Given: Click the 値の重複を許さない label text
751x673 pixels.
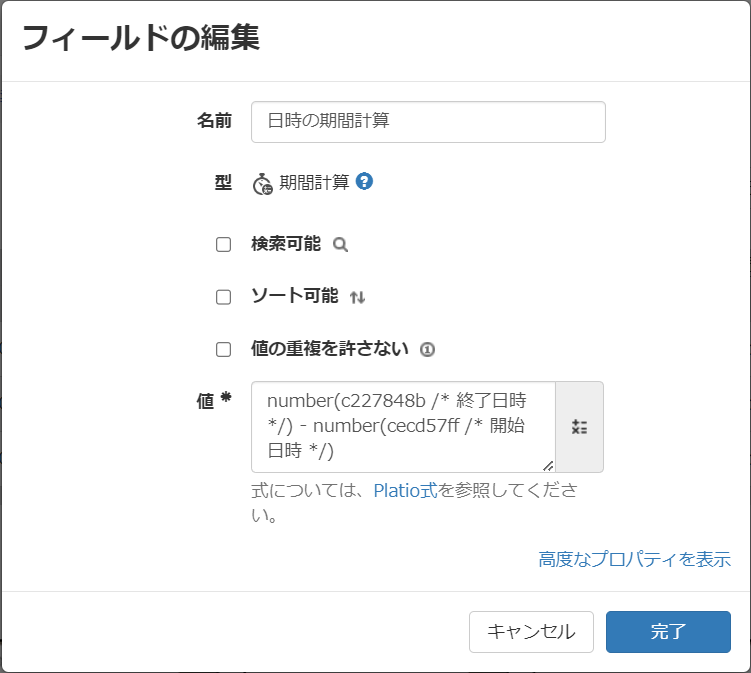Looking at the screenshot, I should click(x=330, y=348).
